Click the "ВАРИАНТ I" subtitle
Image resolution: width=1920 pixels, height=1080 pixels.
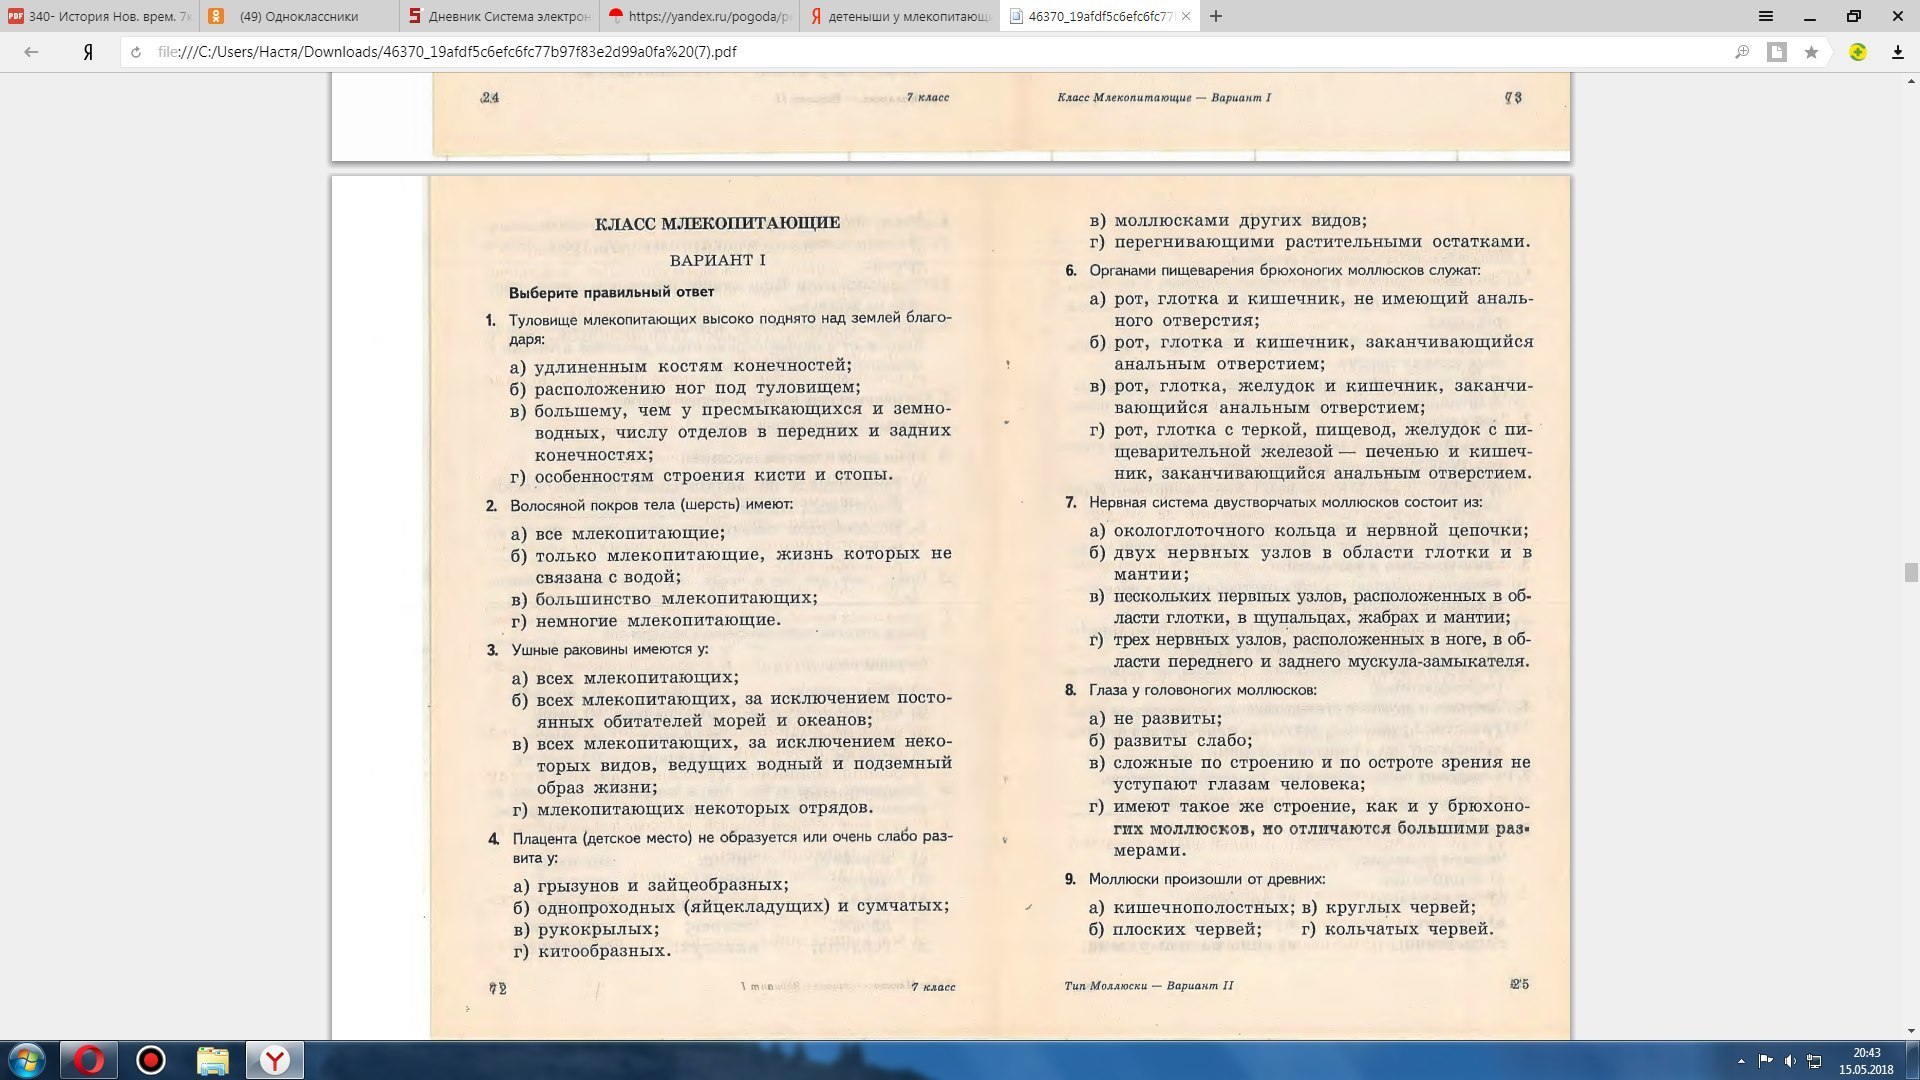[717, 260]
